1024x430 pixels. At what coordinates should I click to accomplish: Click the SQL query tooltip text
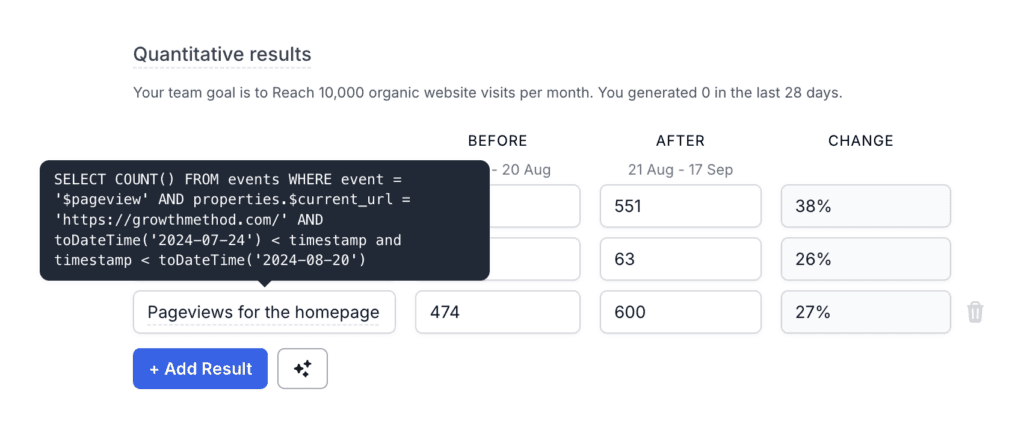tap(264, 220)
